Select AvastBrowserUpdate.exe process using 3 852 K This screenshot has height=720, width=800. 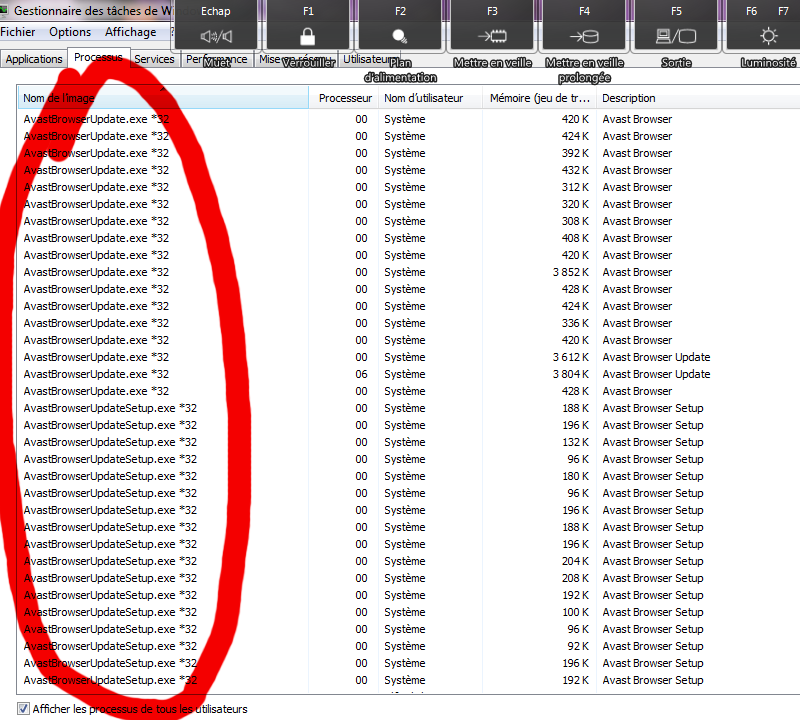[x=96, y=272]
